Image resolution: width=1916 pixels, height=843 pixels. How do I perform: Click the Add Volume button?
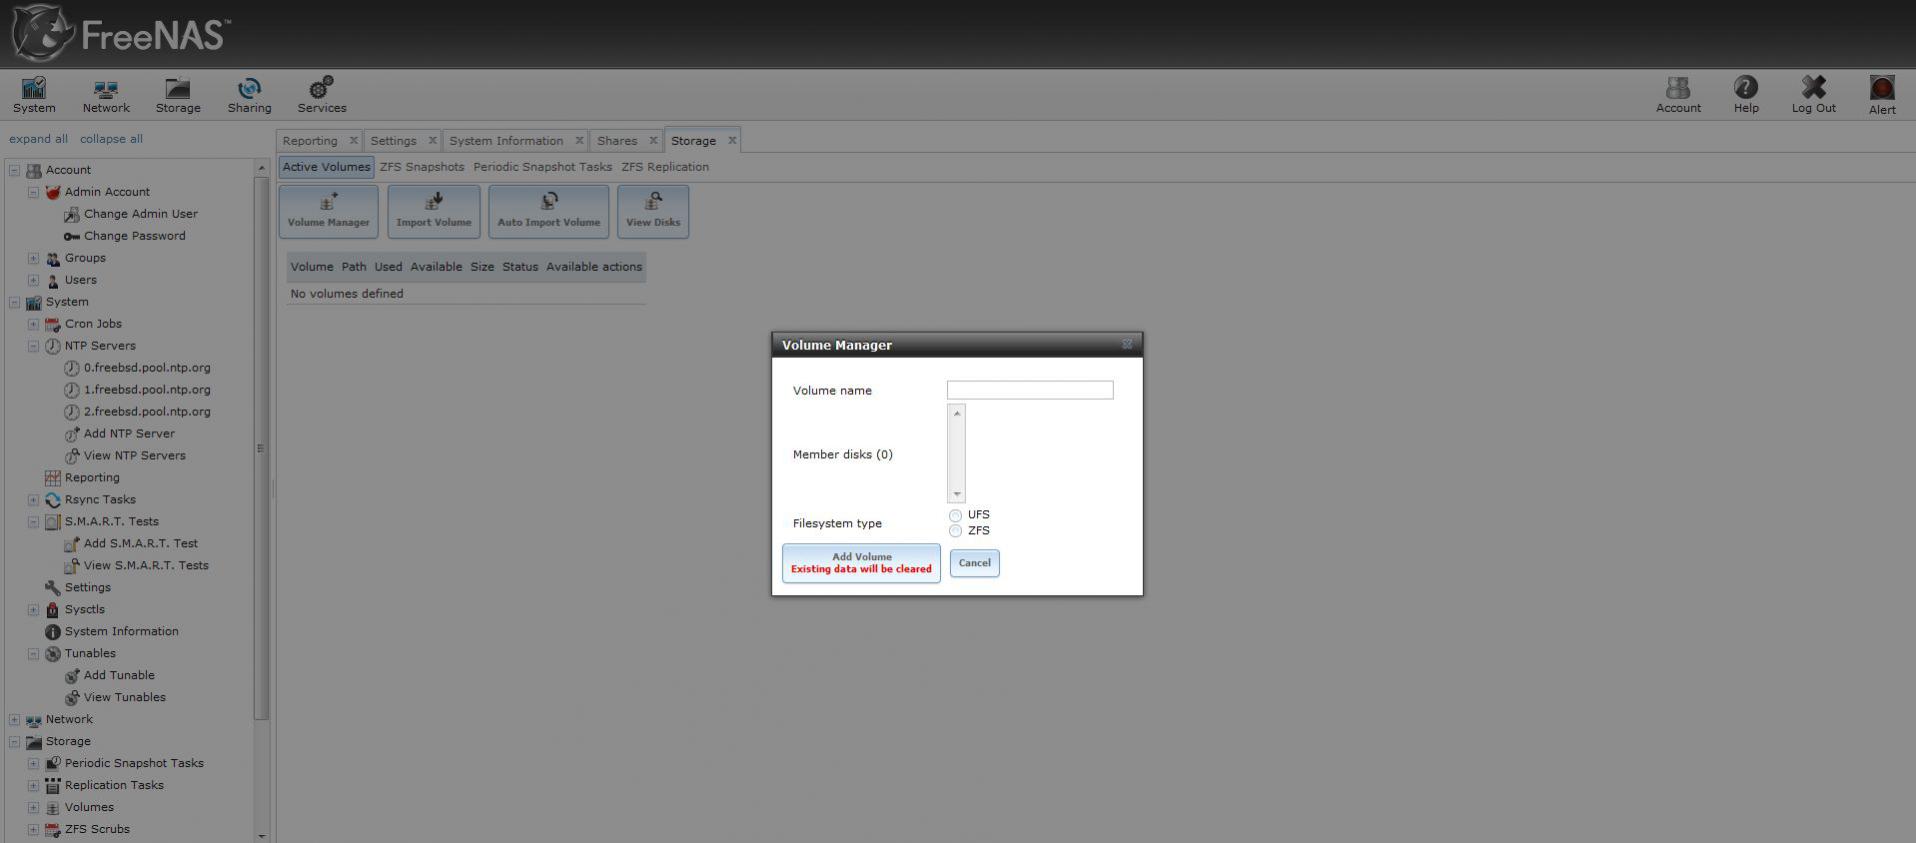click(x=861, y=563)
